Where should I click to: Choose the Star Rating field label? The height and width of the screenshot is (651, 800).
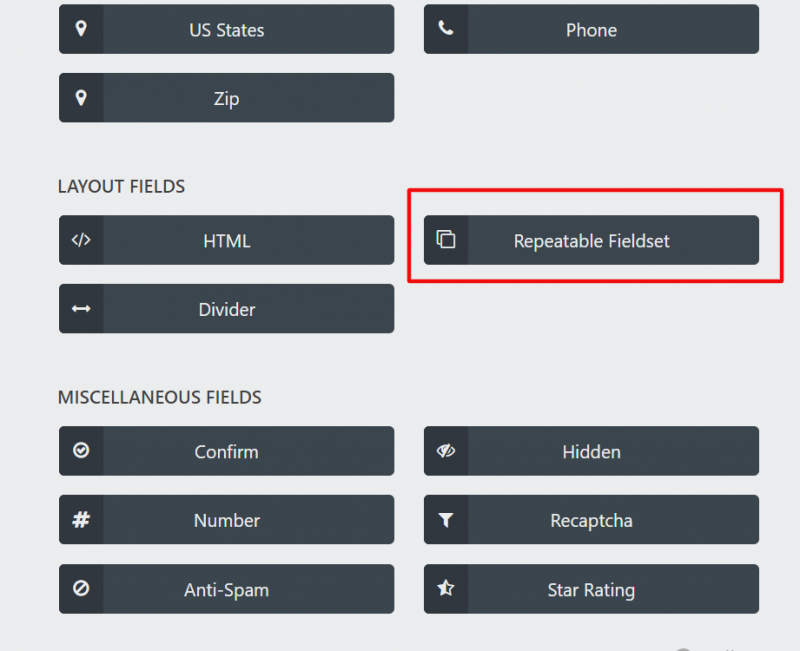point(591,590)
